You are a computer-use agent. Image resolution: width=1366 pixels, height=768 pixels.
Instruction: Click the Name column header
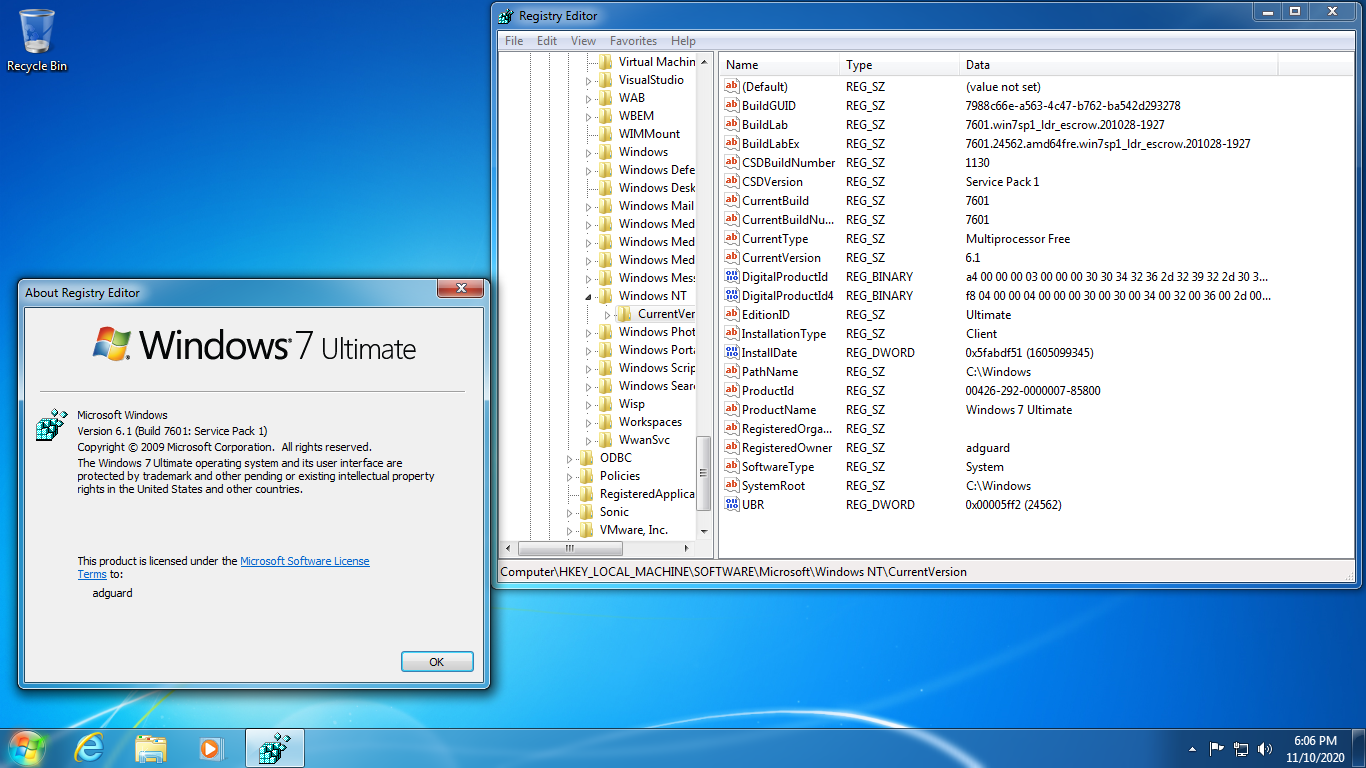(780, 65)
